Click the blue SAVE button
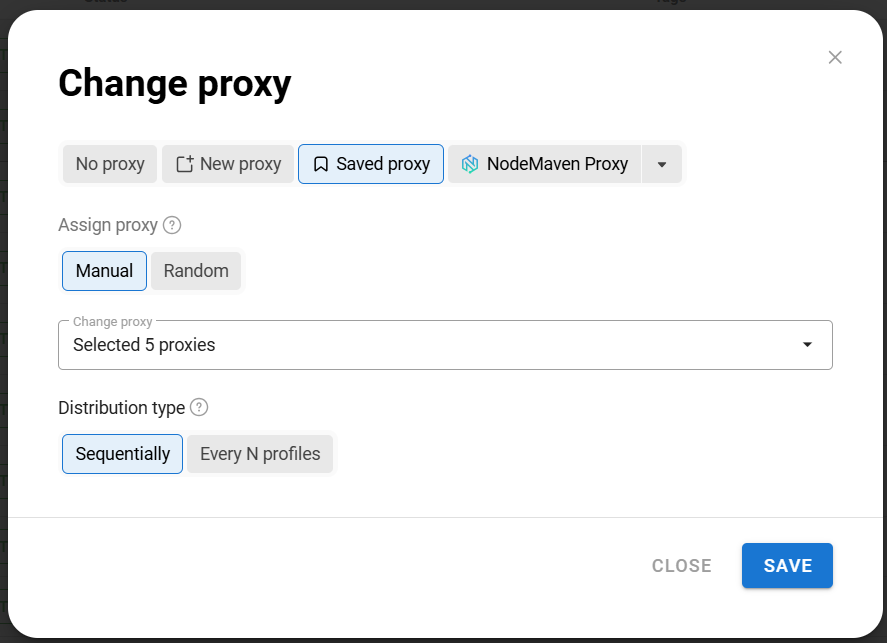Screen dimensions: 887x643 pyautogui.click(x=787, y=566)
